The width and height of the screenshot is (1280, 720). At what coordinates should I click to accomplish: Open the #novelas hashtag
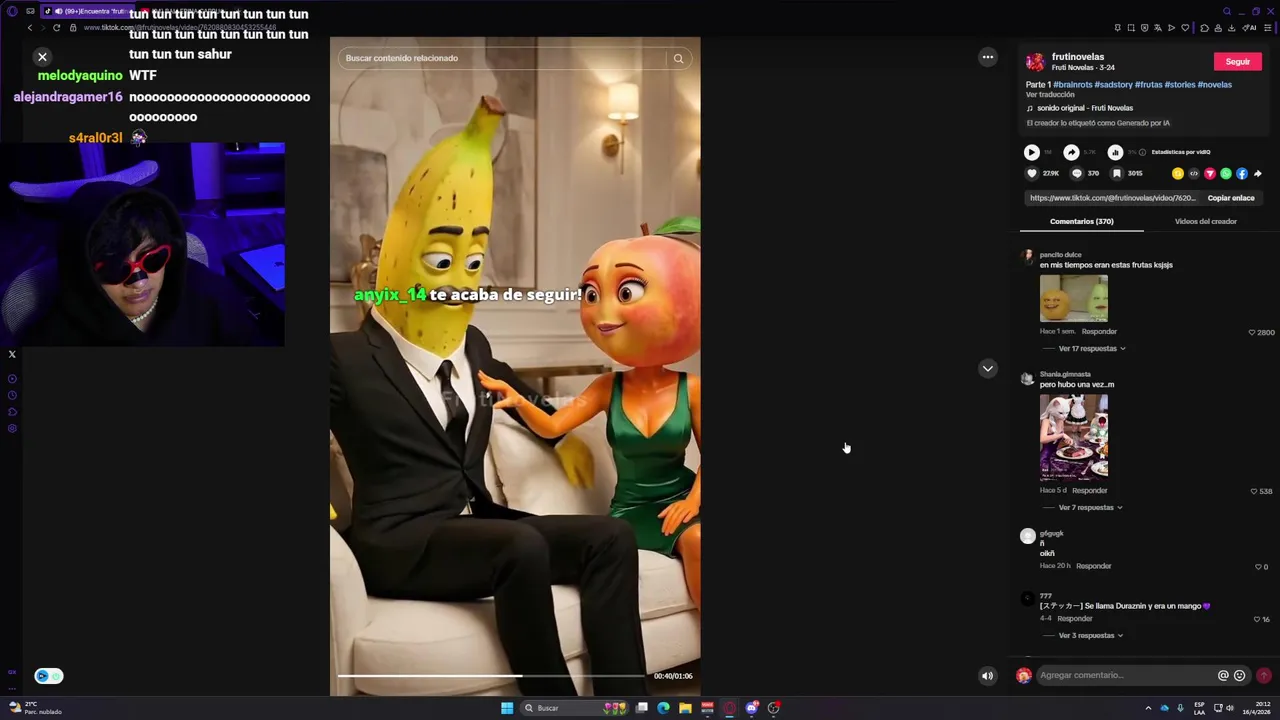tap(1215, 85)
